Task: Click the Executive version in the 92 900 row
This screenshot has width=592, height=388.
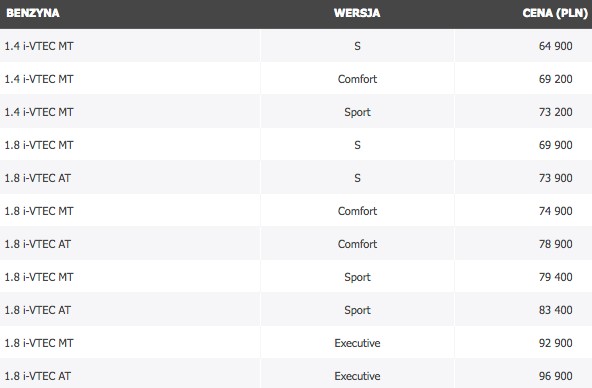Action: tap(357, 343)
